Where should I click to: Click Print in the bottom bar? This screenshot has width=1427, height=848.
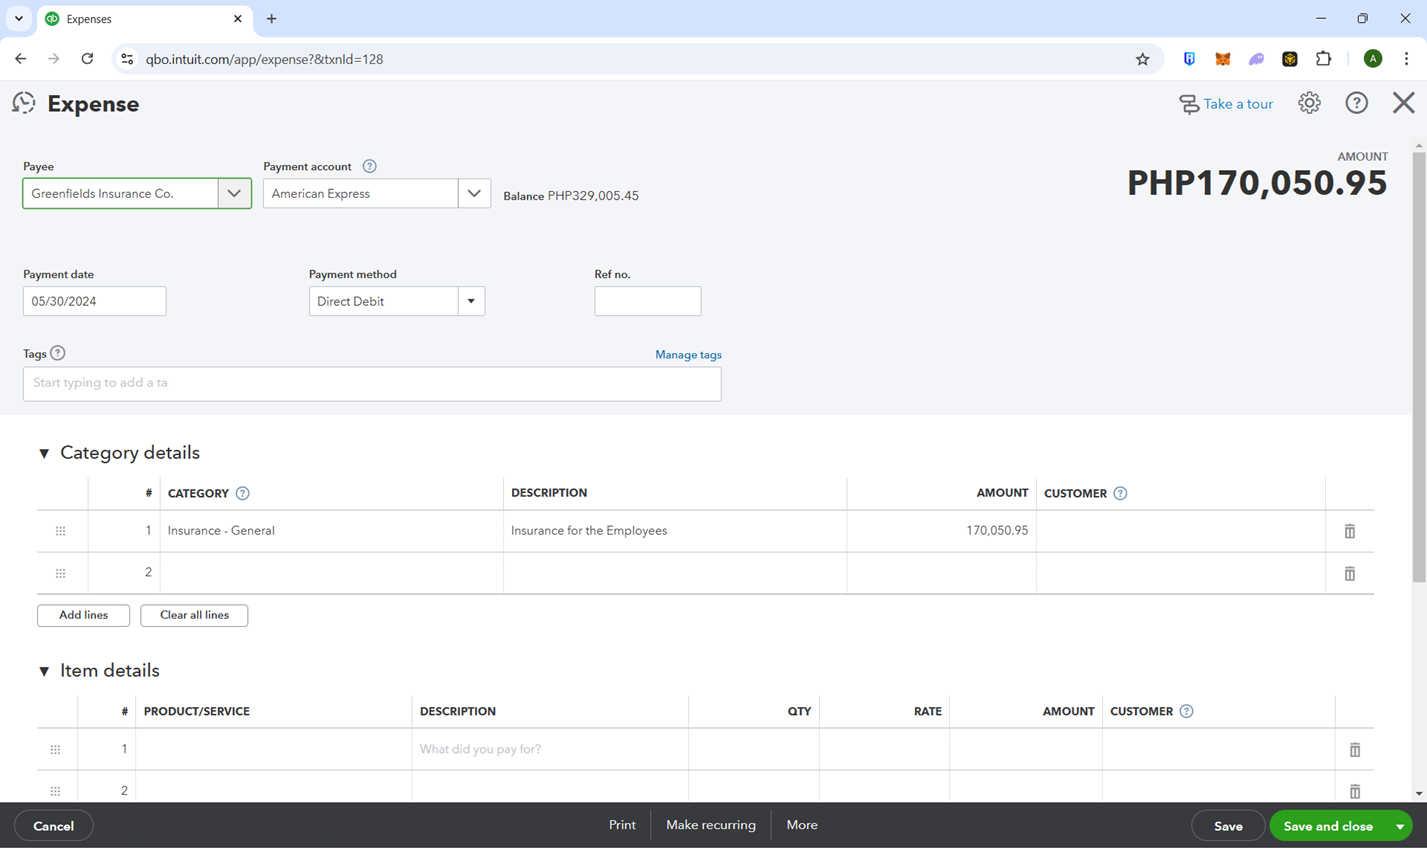click(622, 825)
